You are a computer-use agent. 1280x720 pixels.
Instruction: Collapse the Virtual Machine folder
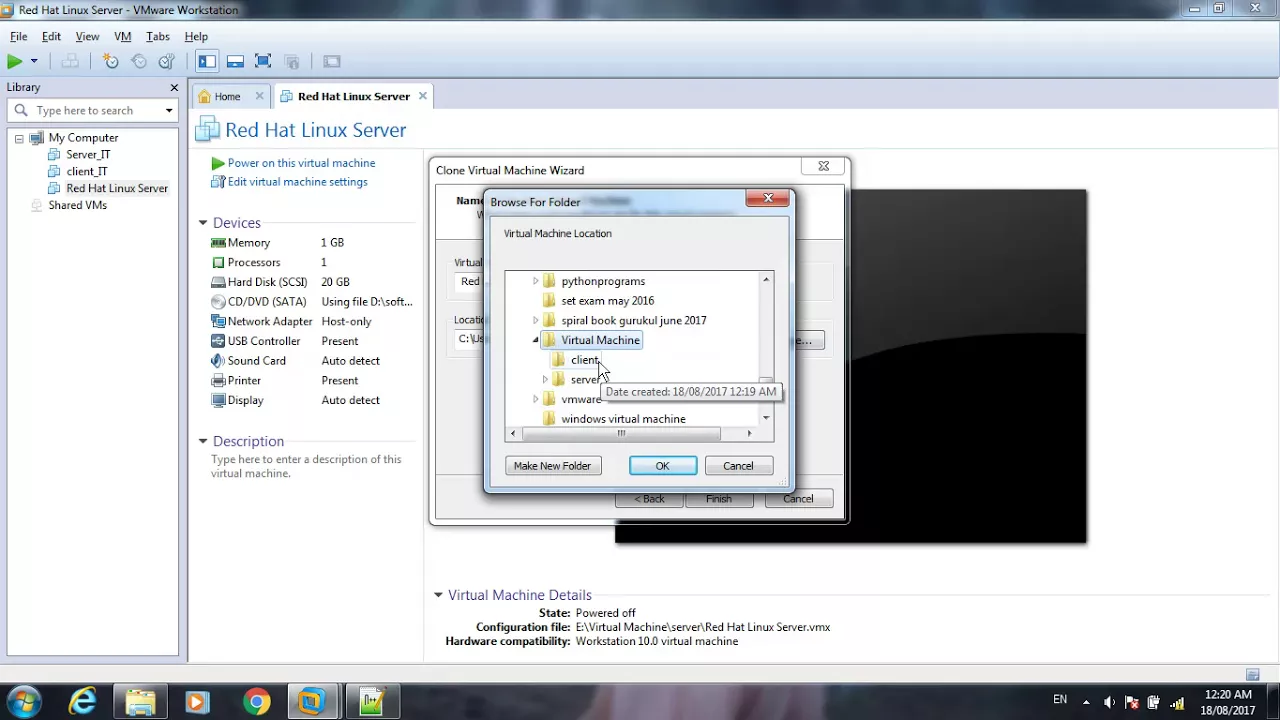click(x=536, y=340)
